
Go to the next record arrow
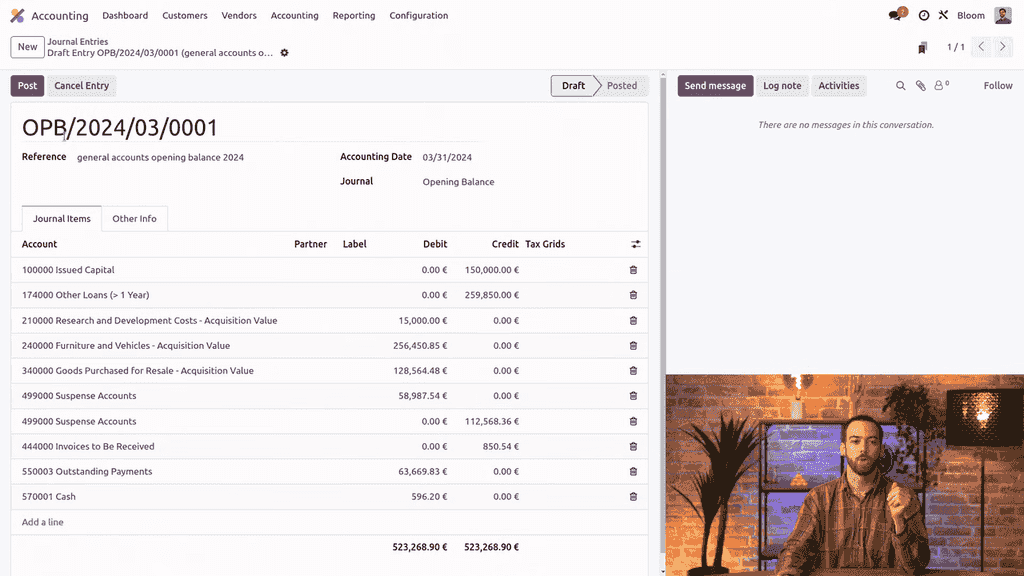1002,47
